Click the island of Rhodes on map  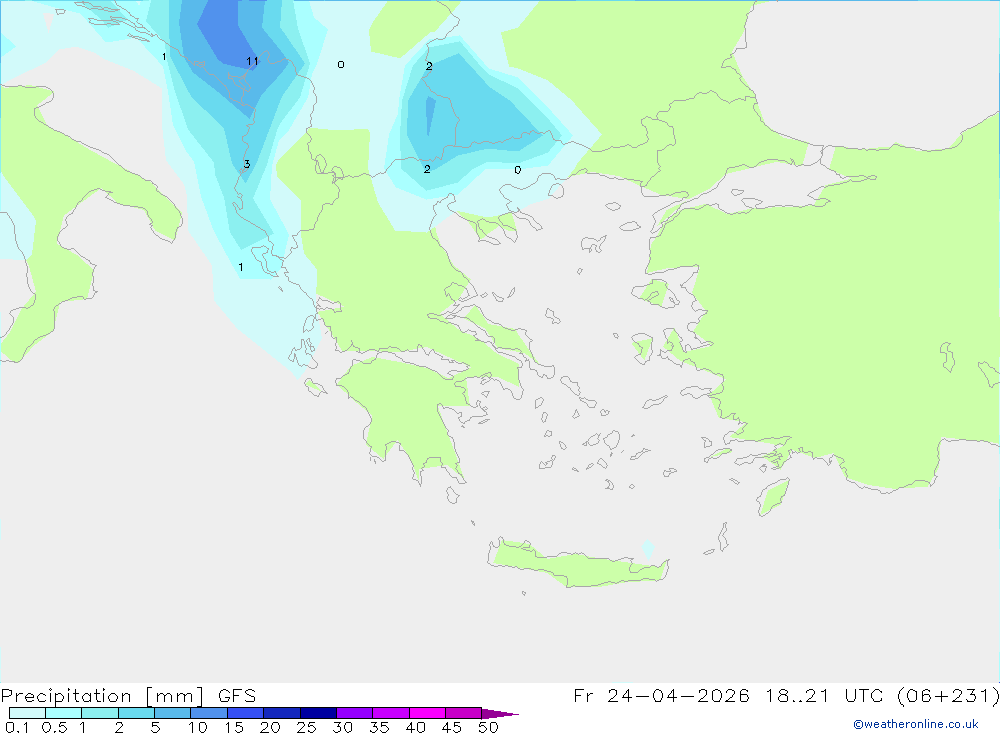click(x=773, y=496)
